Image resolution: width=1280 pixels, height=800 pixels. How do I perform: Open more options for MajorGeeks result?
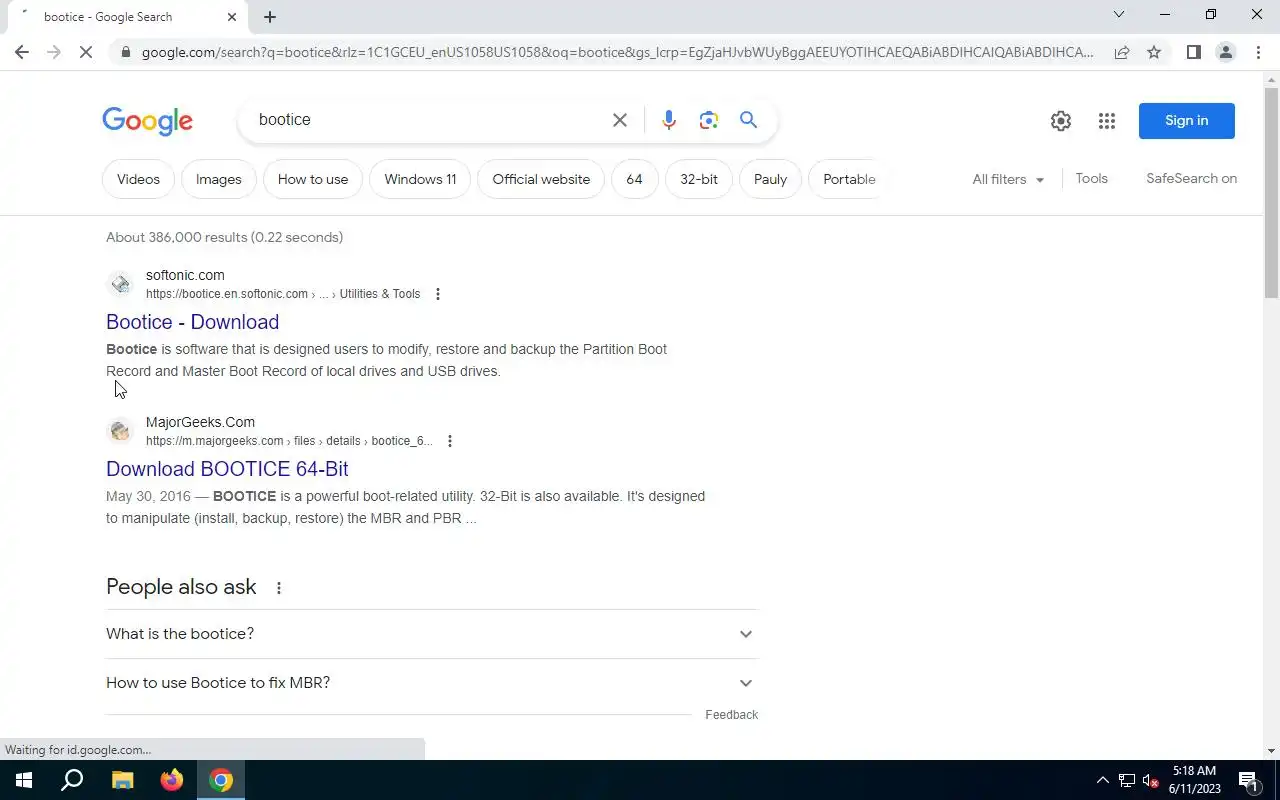pos(449,441)
